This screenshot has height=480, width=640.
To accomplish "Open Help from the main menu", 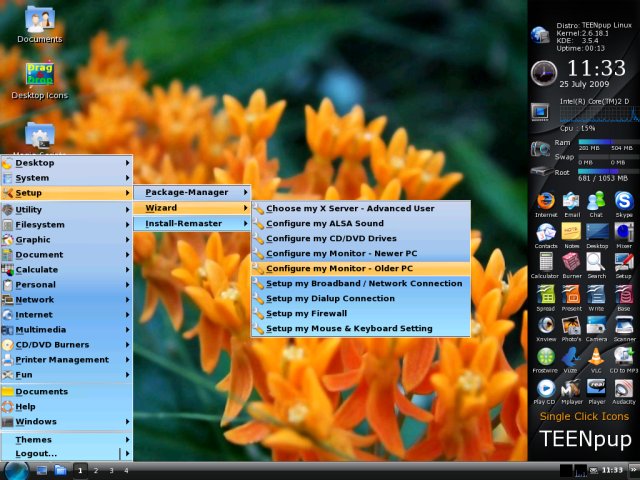I will coord(67,407).
